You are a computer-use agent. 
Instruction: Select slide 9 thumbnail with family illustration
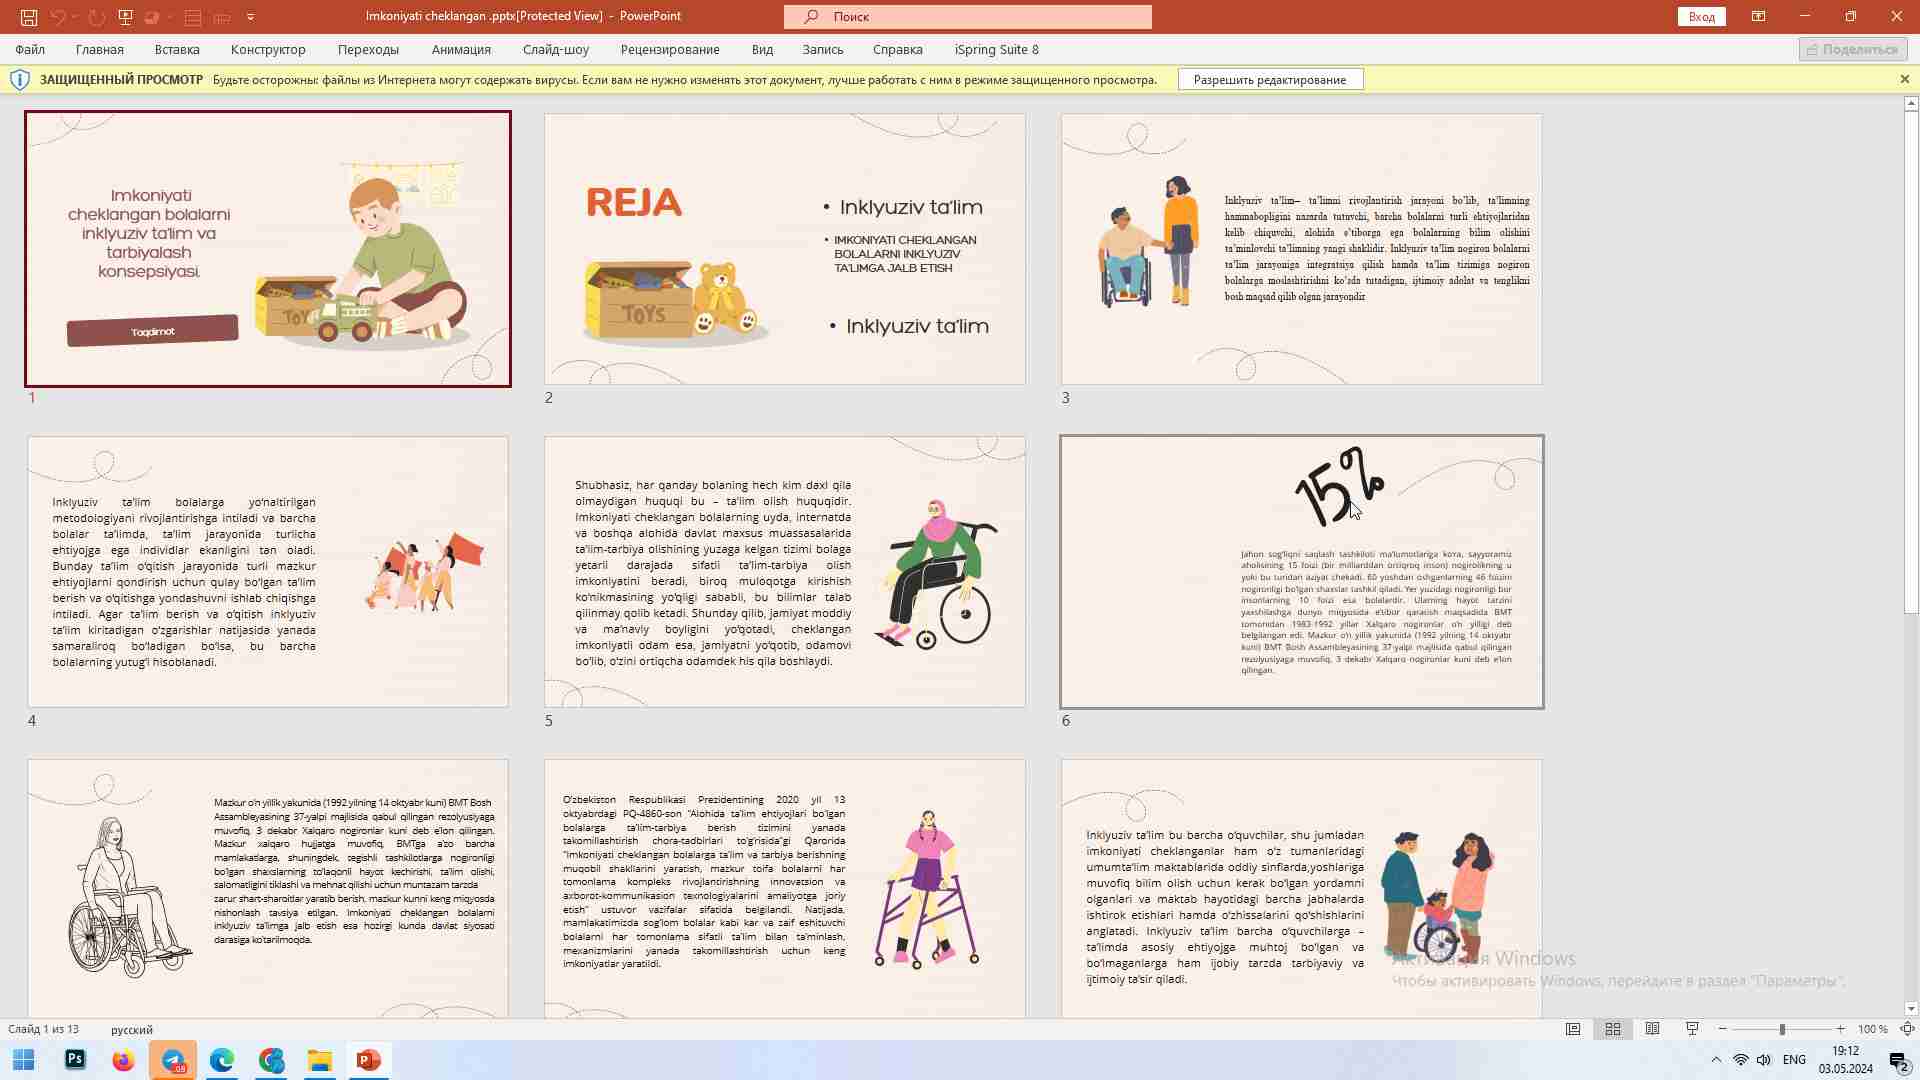[x=1302, y=888]
